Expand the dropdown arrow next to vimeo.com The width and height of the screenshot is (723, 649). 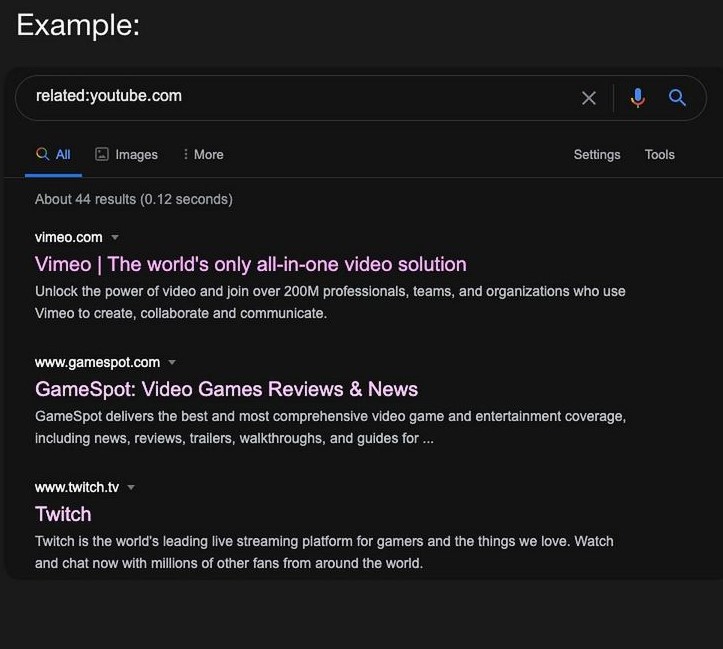click(115, 237)
